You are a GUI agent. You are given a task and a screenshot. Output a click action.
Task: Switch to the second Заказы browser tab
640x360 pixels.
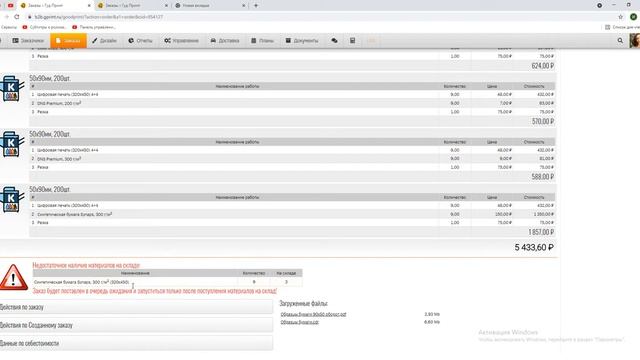pos(133,6)
